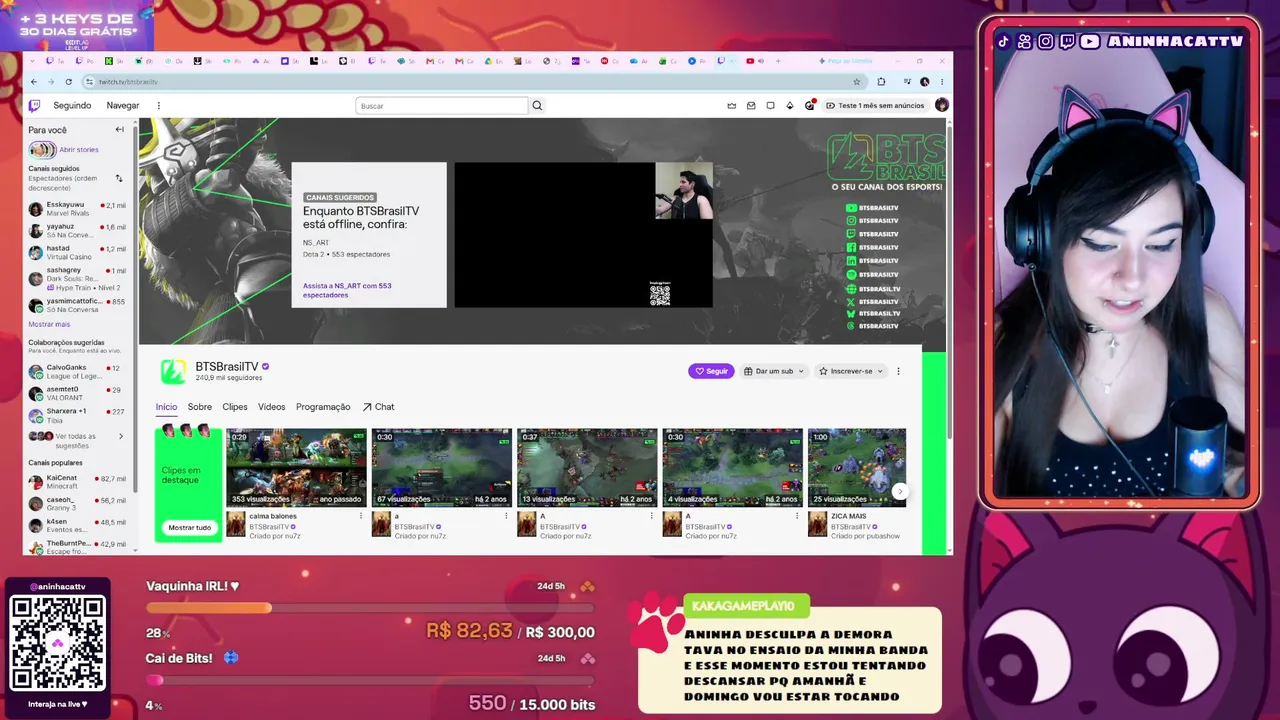The image size is (1280, 720).
Task: Open the Programação tab
Action: pyautogui.click(x=323, y=407)
